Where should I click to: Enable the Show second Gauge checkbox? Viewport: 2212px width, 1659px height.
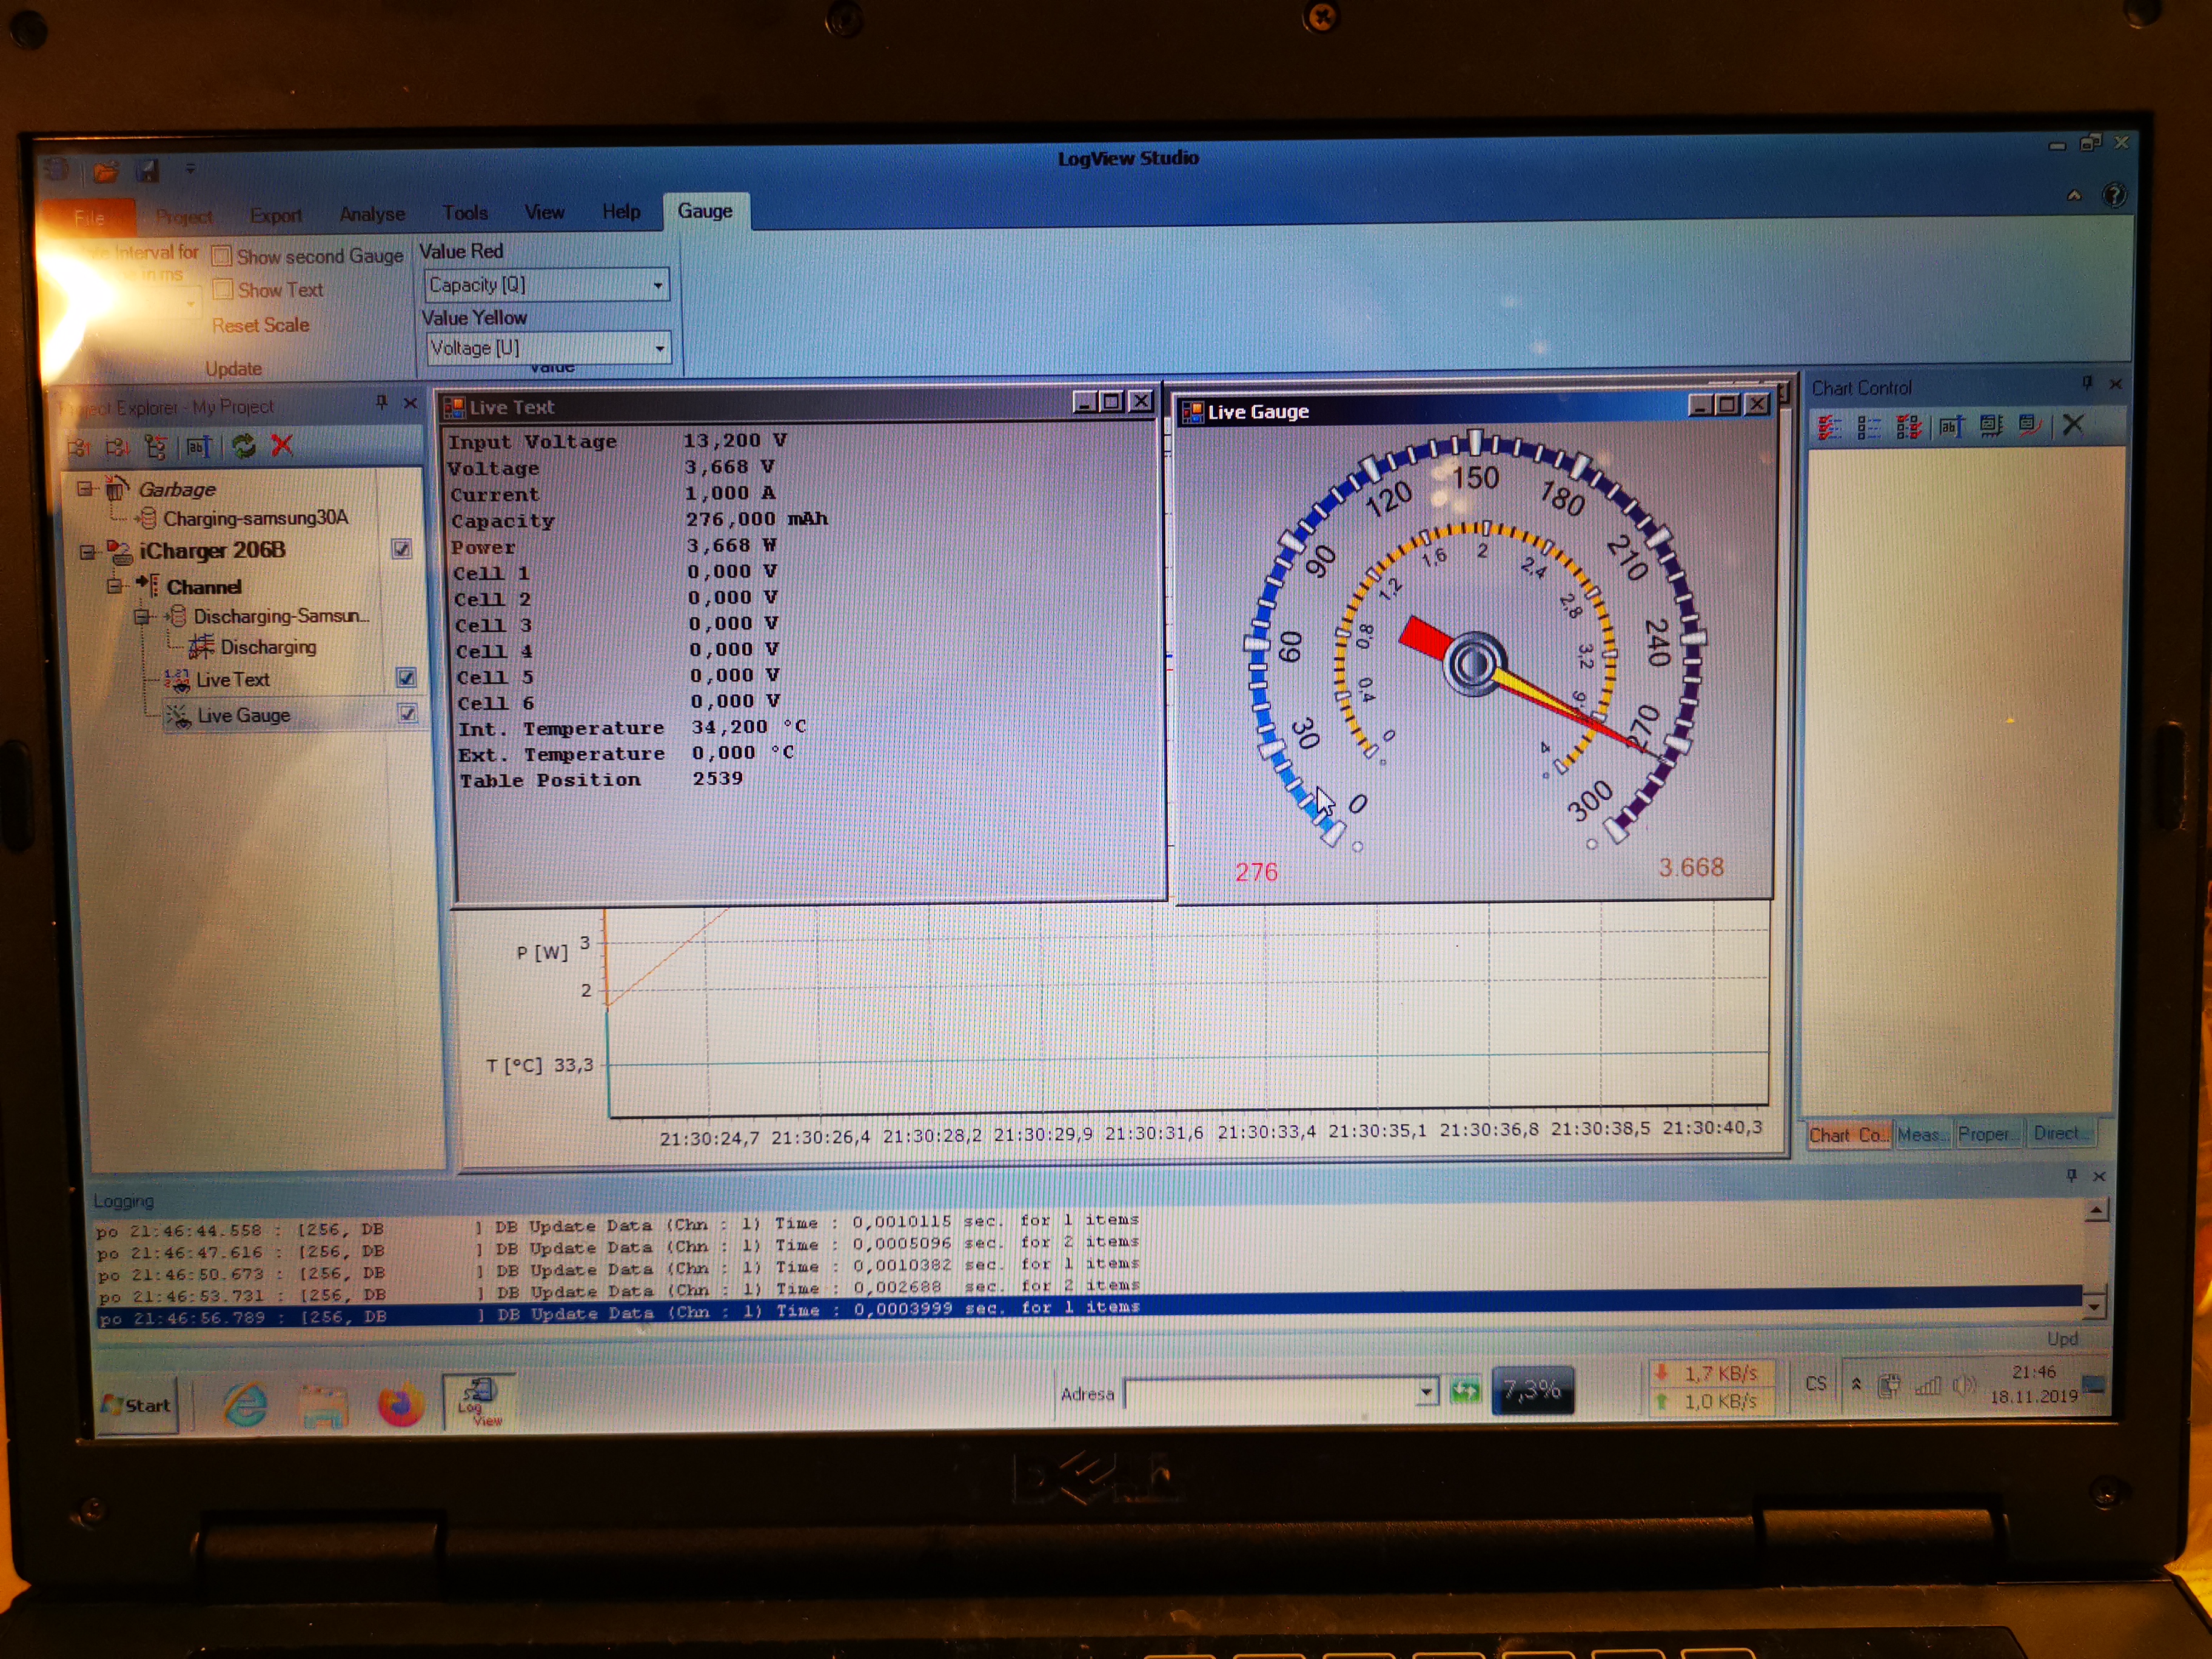(222, 257)
